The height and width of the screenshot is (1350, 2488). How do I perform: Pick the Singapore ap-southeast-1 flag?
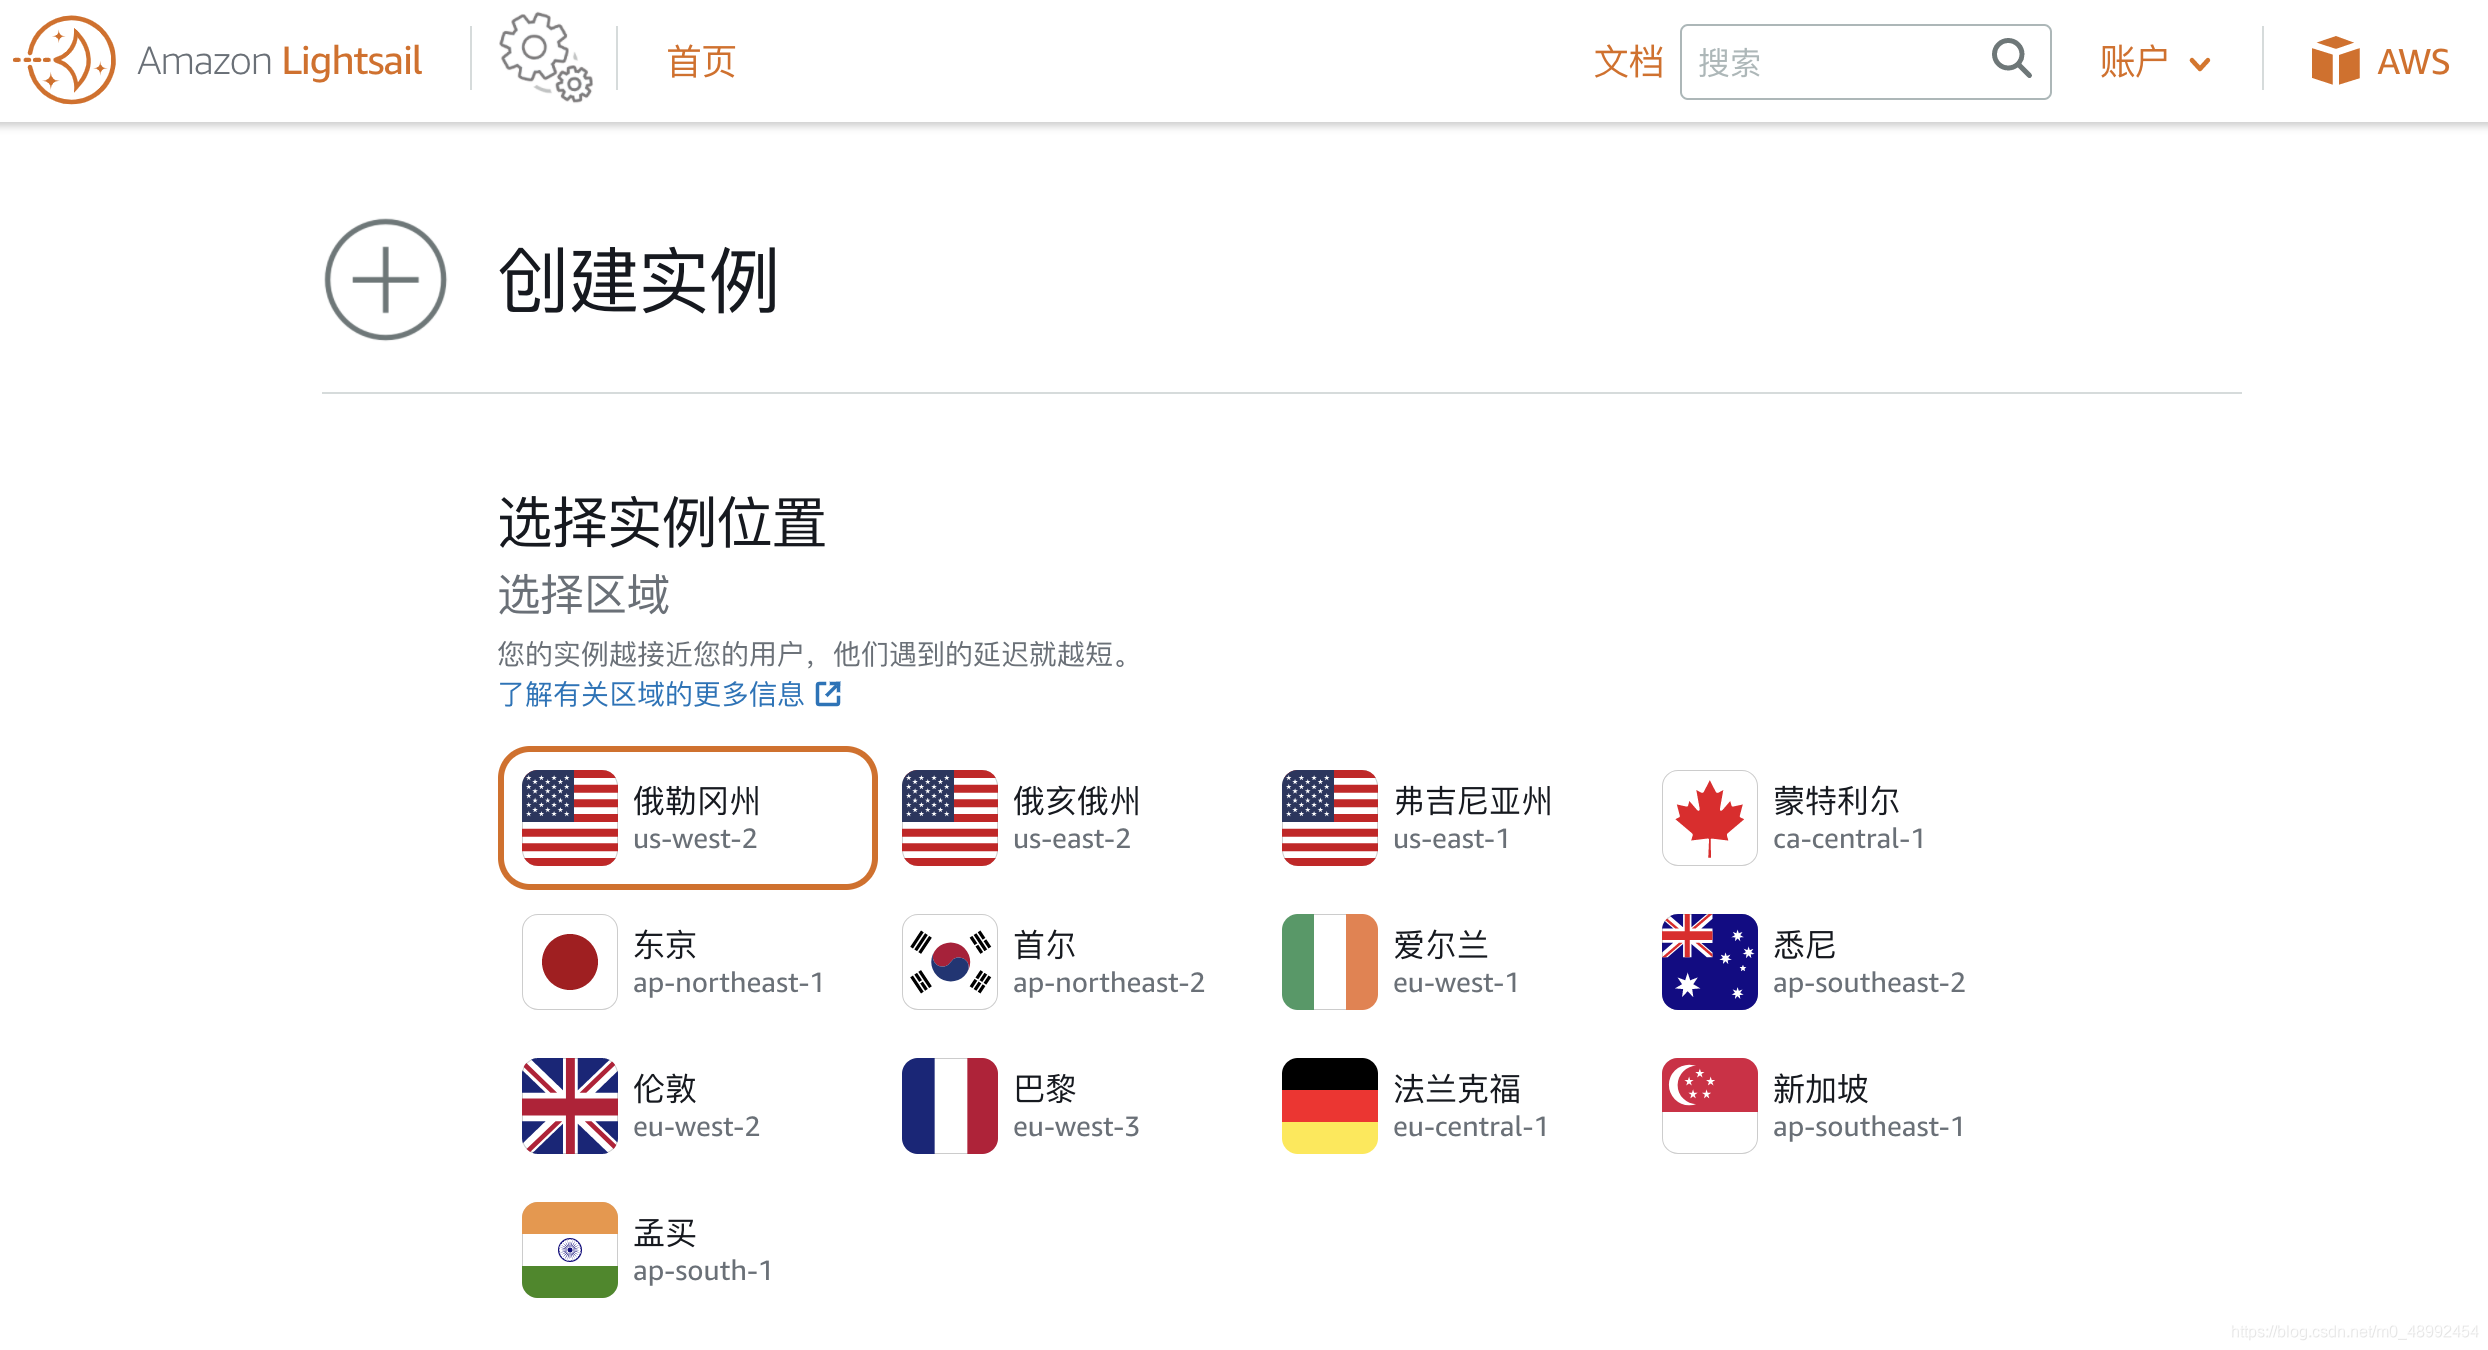[x=1709, y=1106]
